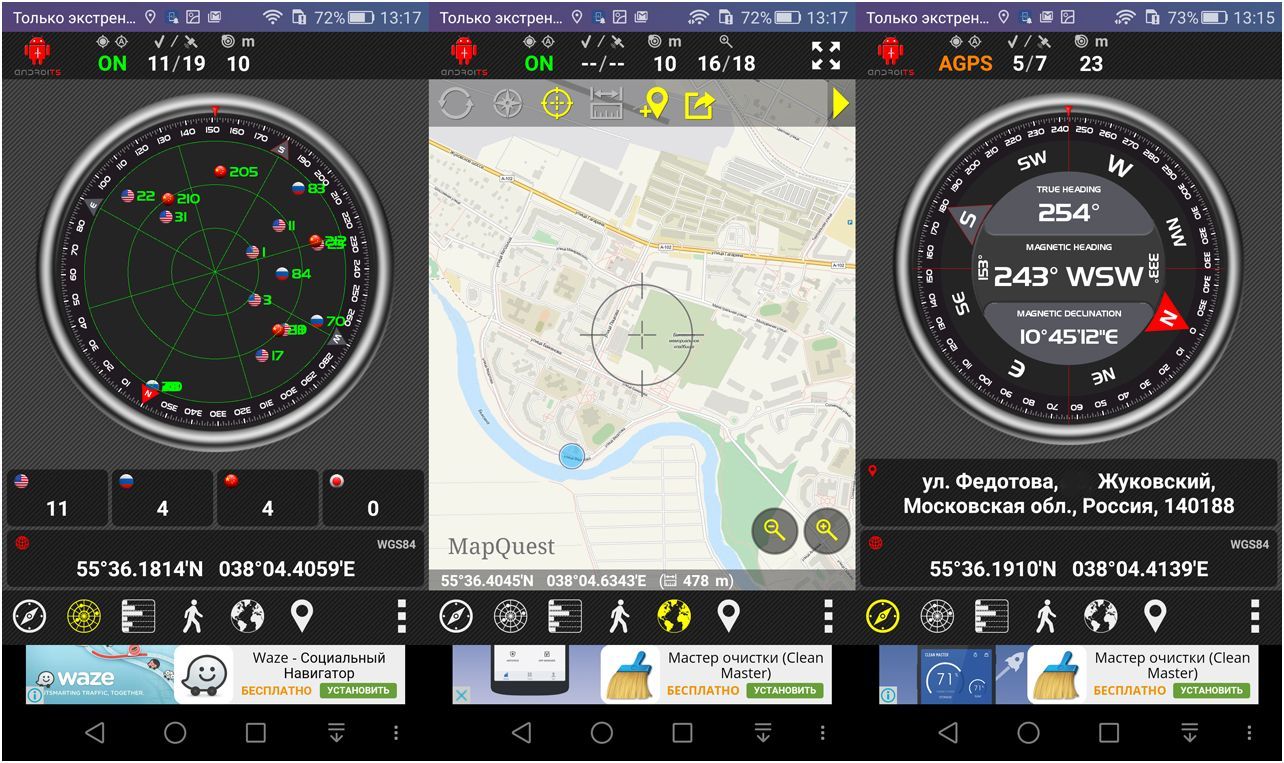1284x763 pixels.
Task: Open three-dot overflow menu on compass screen
Action: (x=1254, y=617)
